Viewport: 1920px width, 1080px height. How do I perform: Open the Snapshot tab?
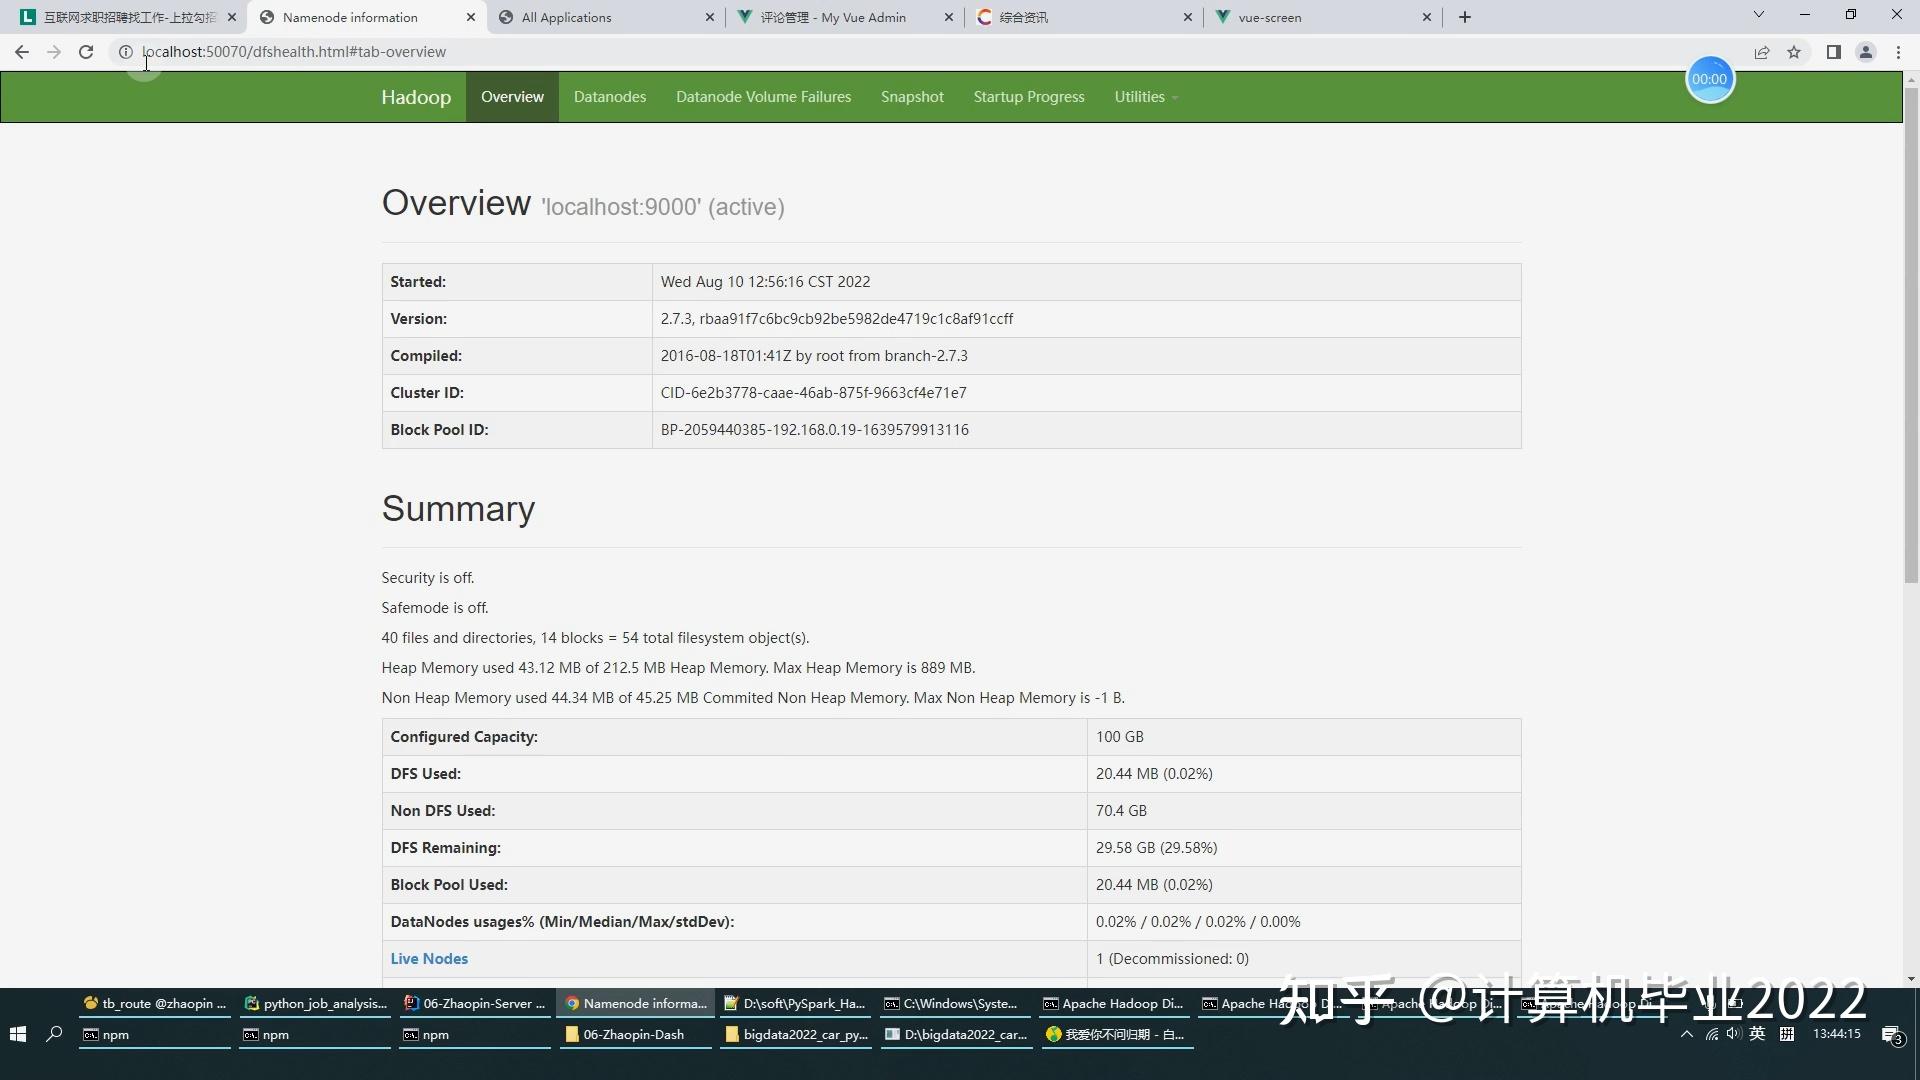coord(911,97)
